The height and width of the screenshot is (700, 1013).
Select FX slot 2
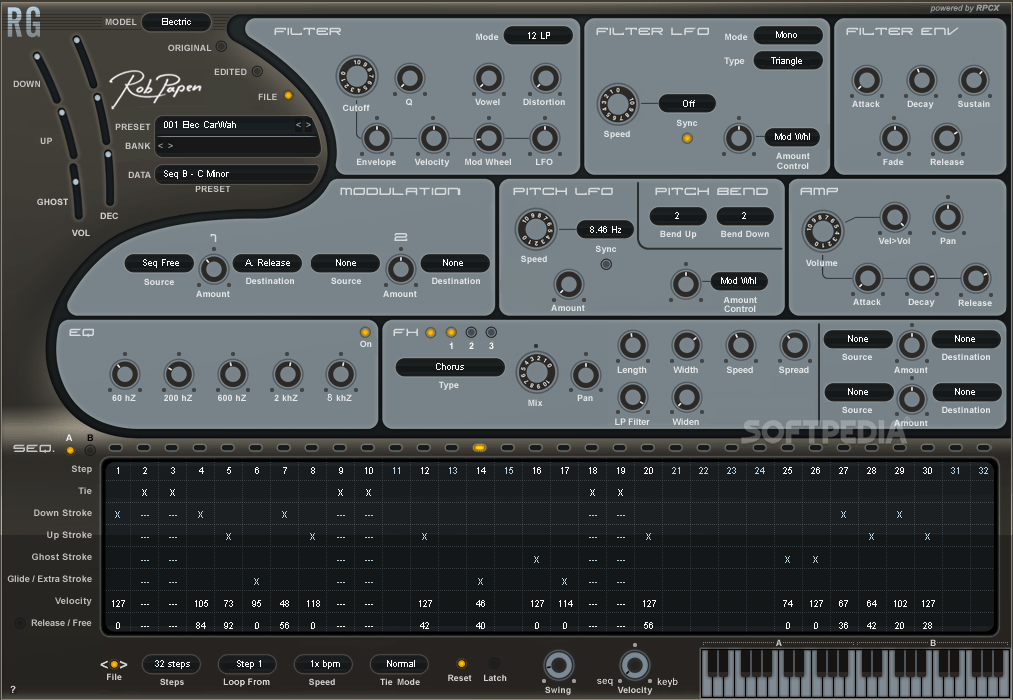[471, 333]
